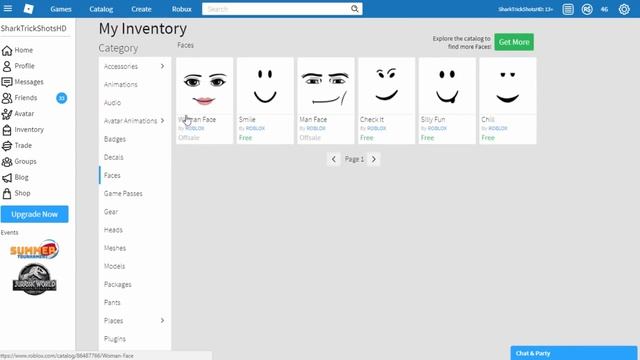Screen dimensions: 640x360
Task: Click the SharkTrickShotsHD username in top bar
Action: pos(525,9)
